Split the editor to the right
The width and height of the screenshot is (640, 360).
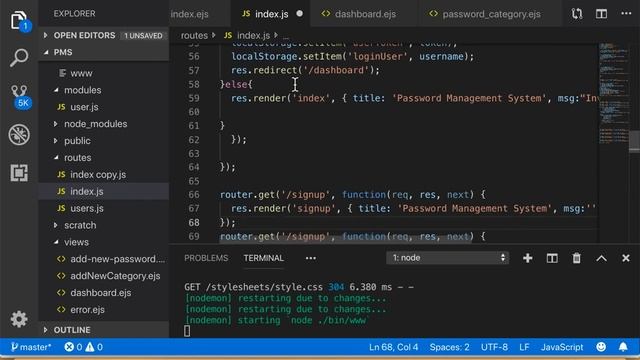point(601,14)
